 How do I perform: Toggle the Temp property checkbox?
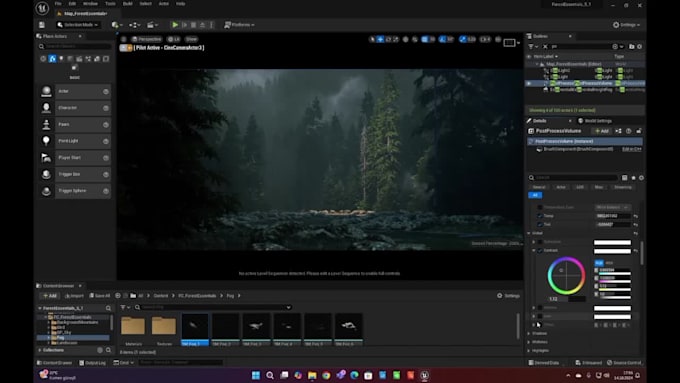pyautogui.click(x=540, y=216)
